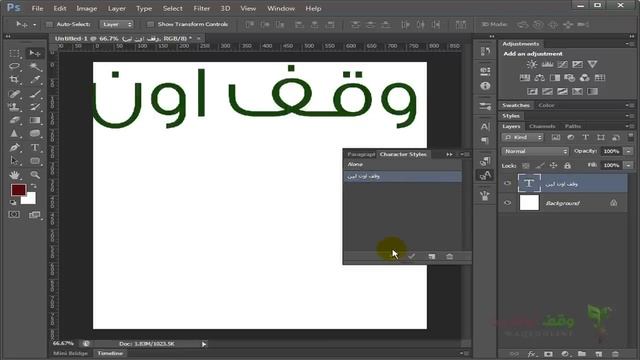Select the Clone Stamp tool

(x=15, y=107)
